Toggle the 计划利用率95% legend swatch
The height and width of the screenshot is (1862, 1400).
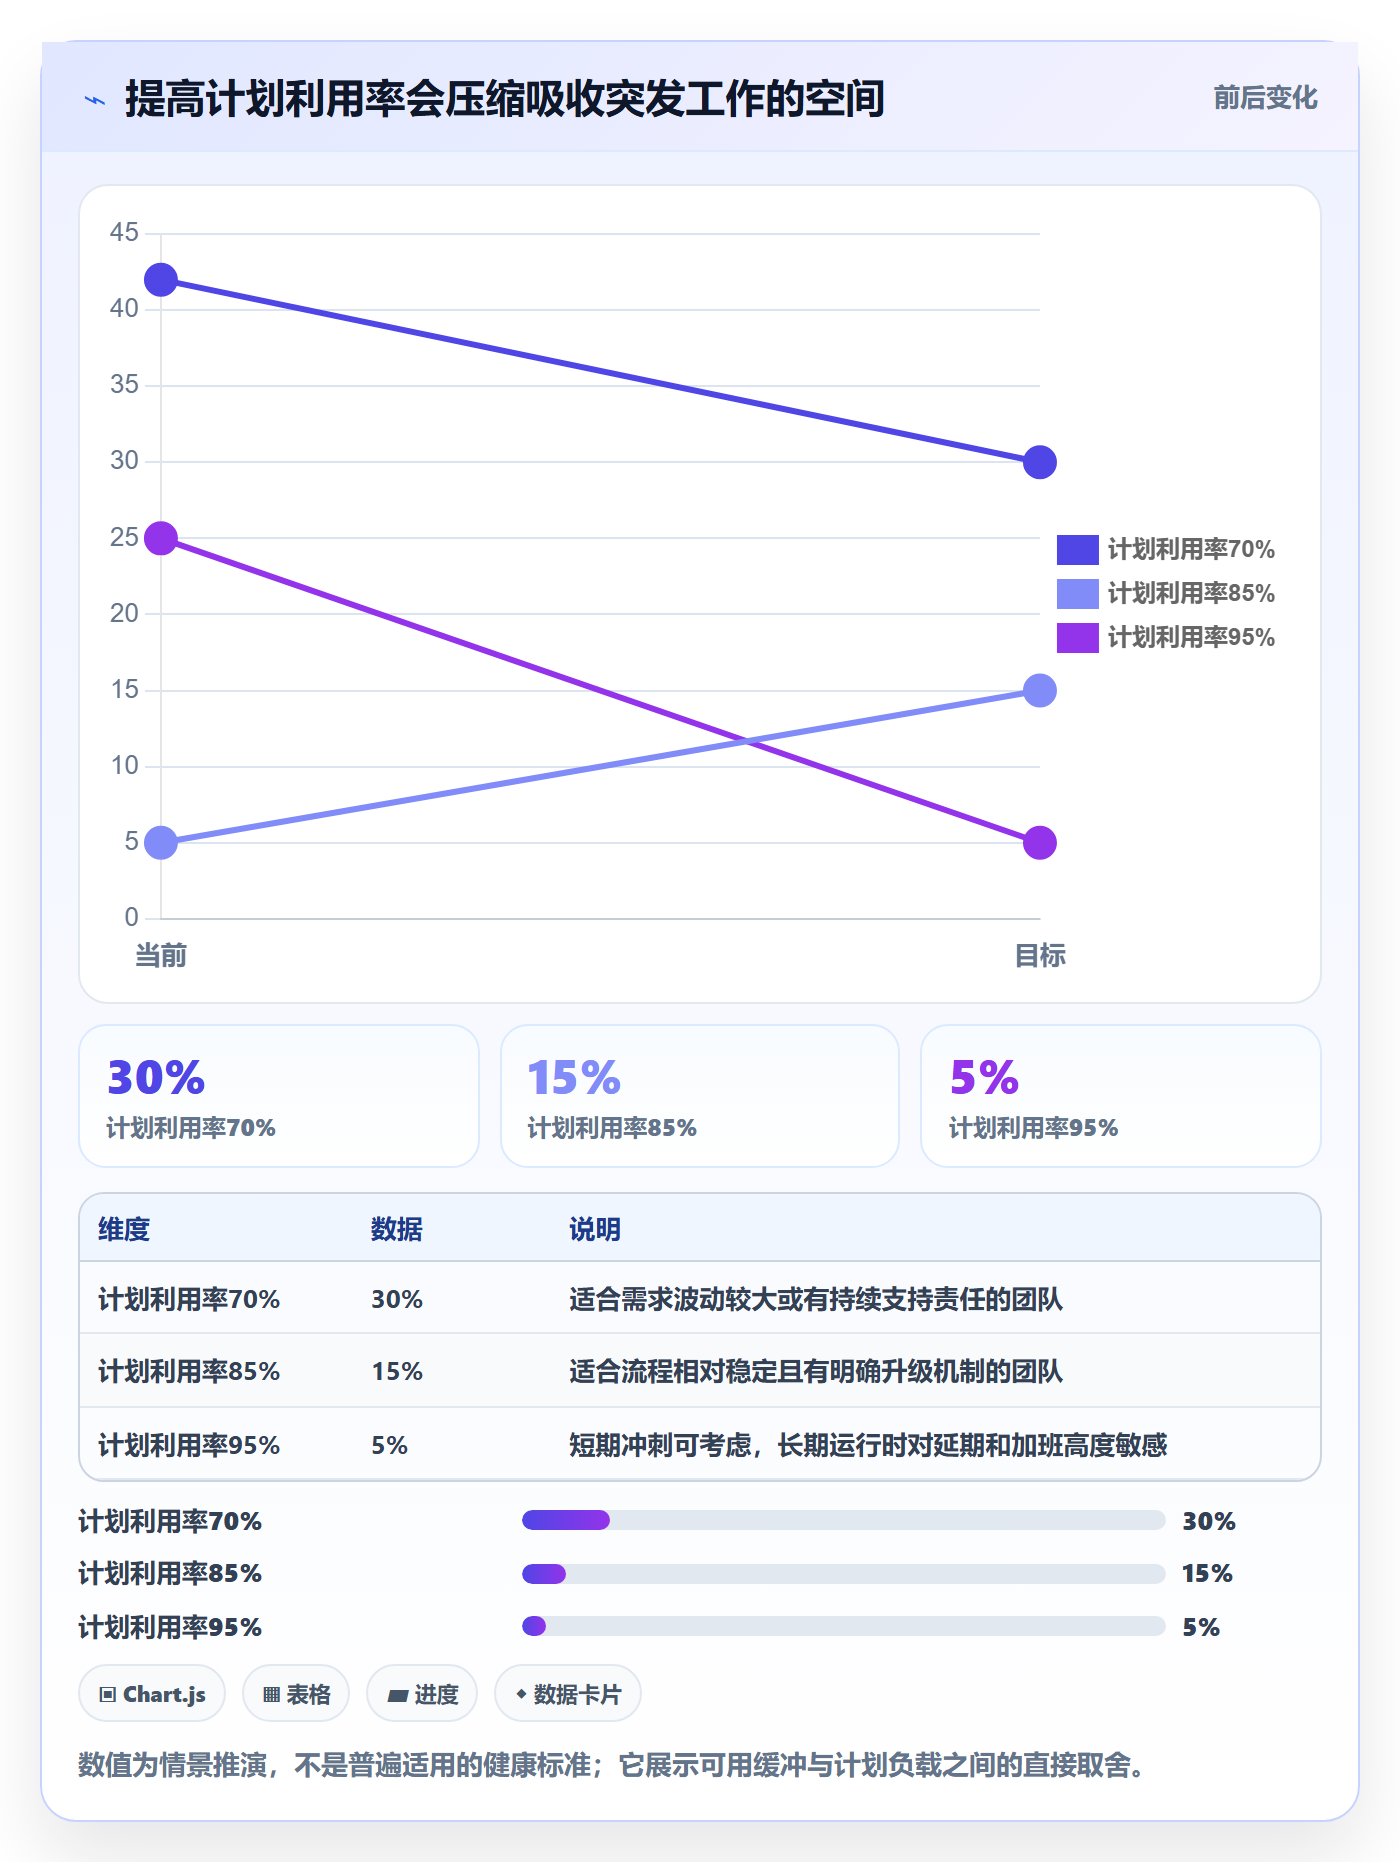tap(1078, 638)
